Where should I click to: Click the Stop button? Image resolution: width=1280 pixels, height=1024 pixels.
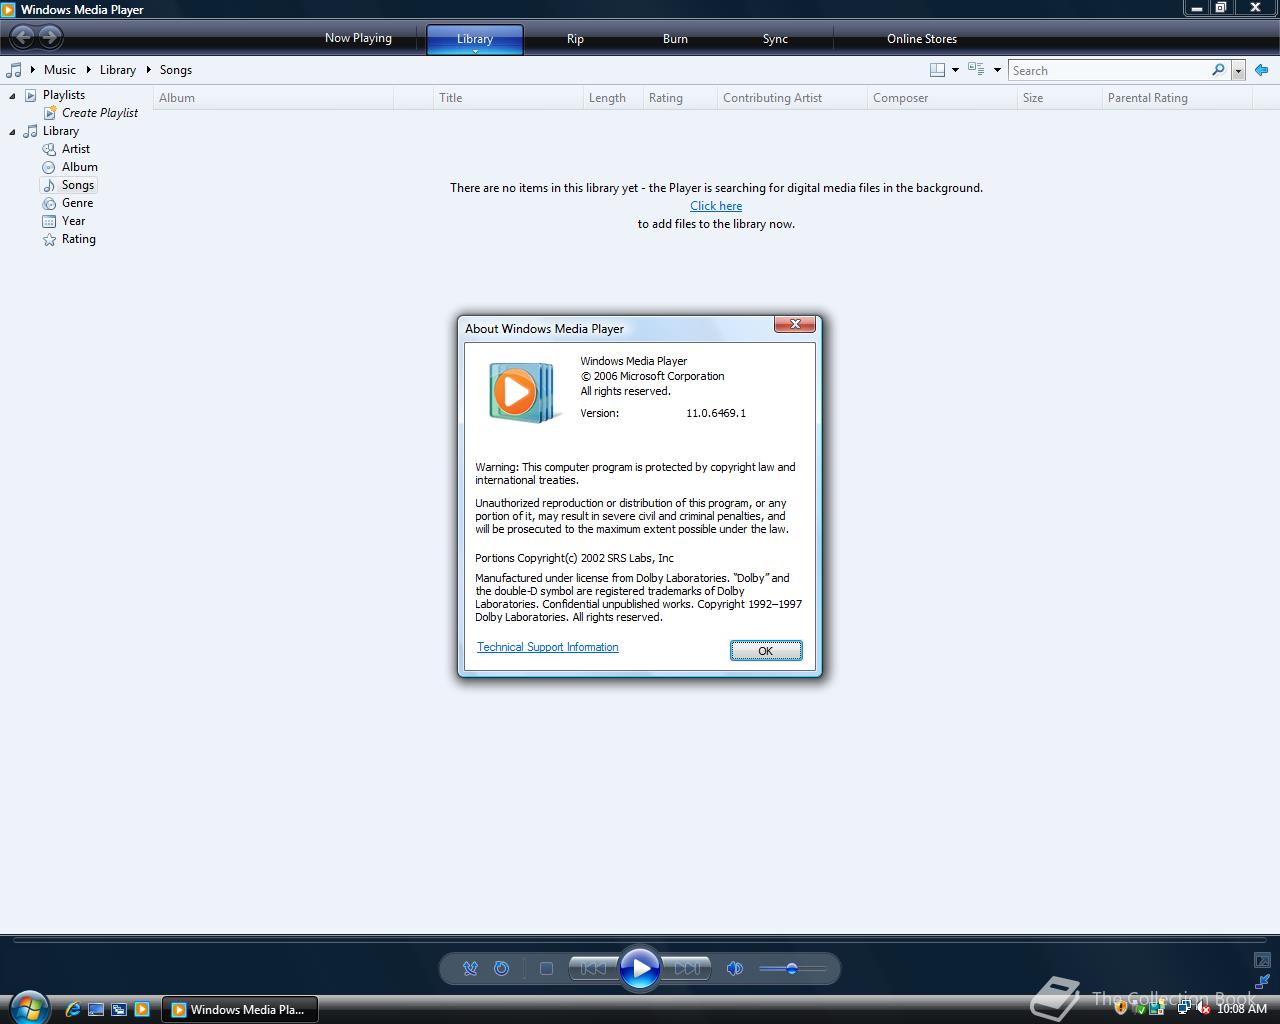(x=546, y=968)
